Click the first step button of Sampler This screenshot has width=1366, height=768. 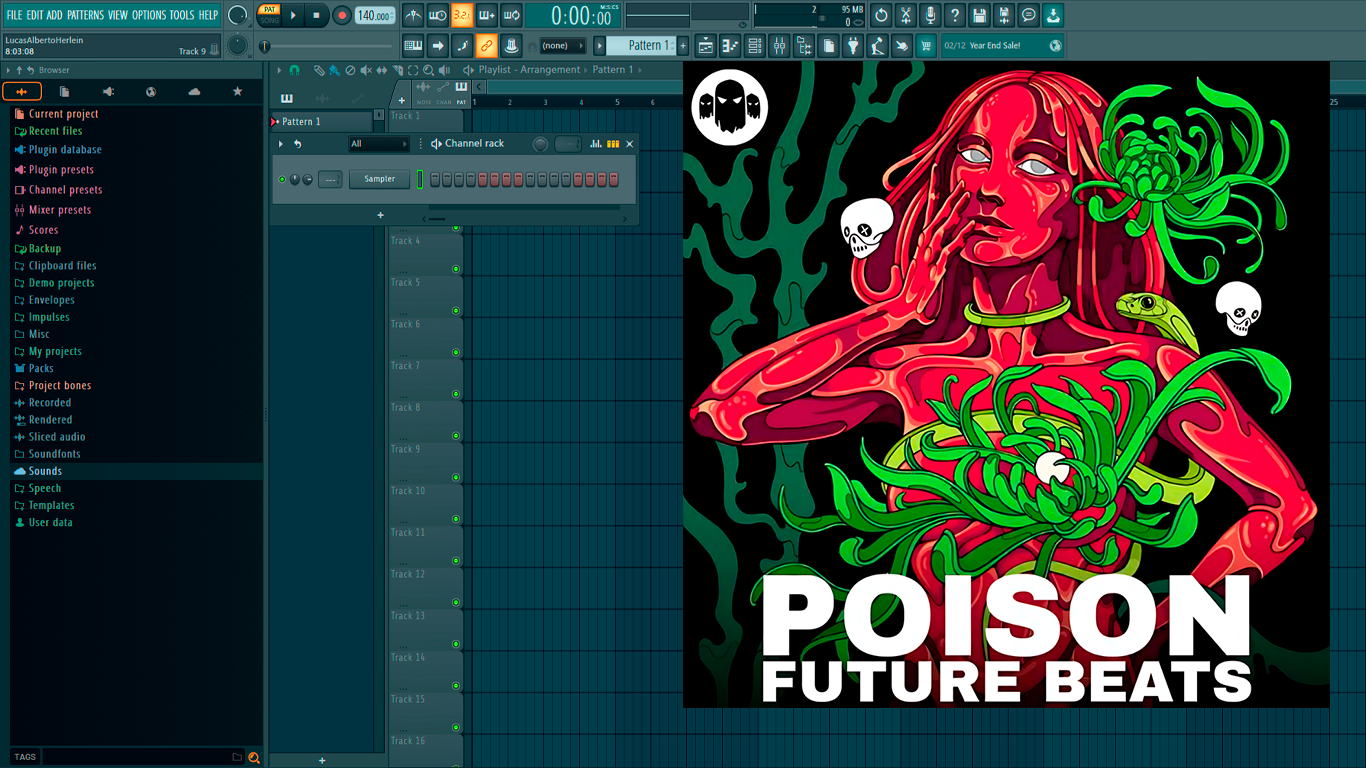coord(435,179)
